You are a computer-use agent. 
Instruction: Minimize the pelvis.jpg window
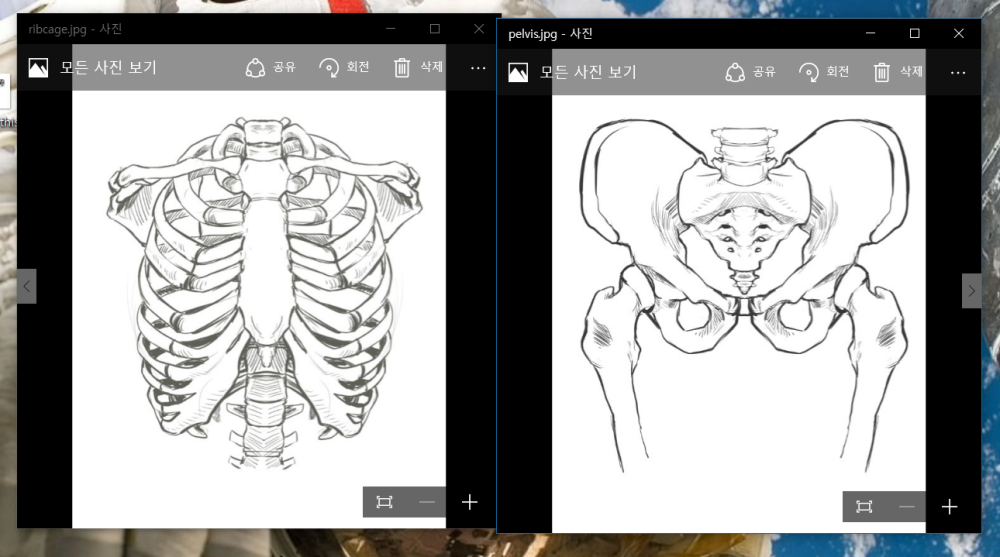pos(871,33)
